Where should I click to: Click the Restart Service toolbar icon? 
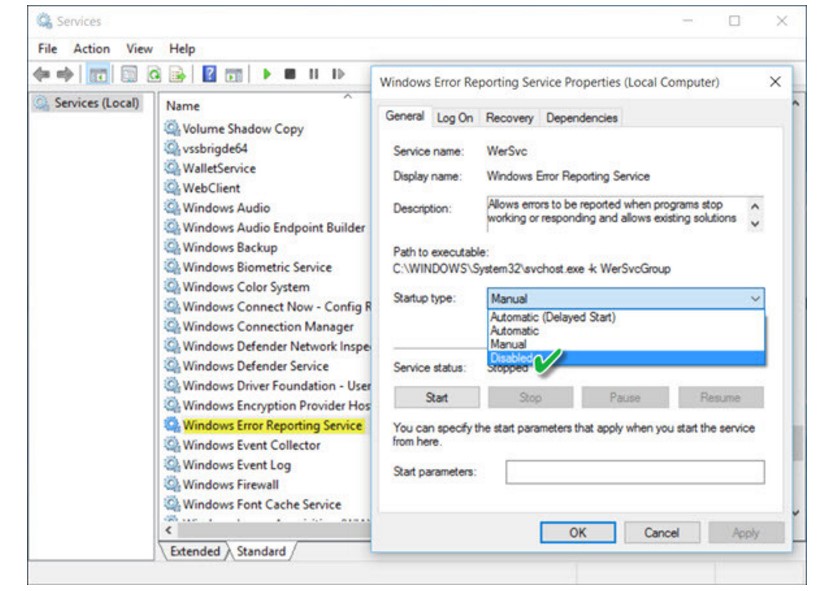(x=338, y=74)
